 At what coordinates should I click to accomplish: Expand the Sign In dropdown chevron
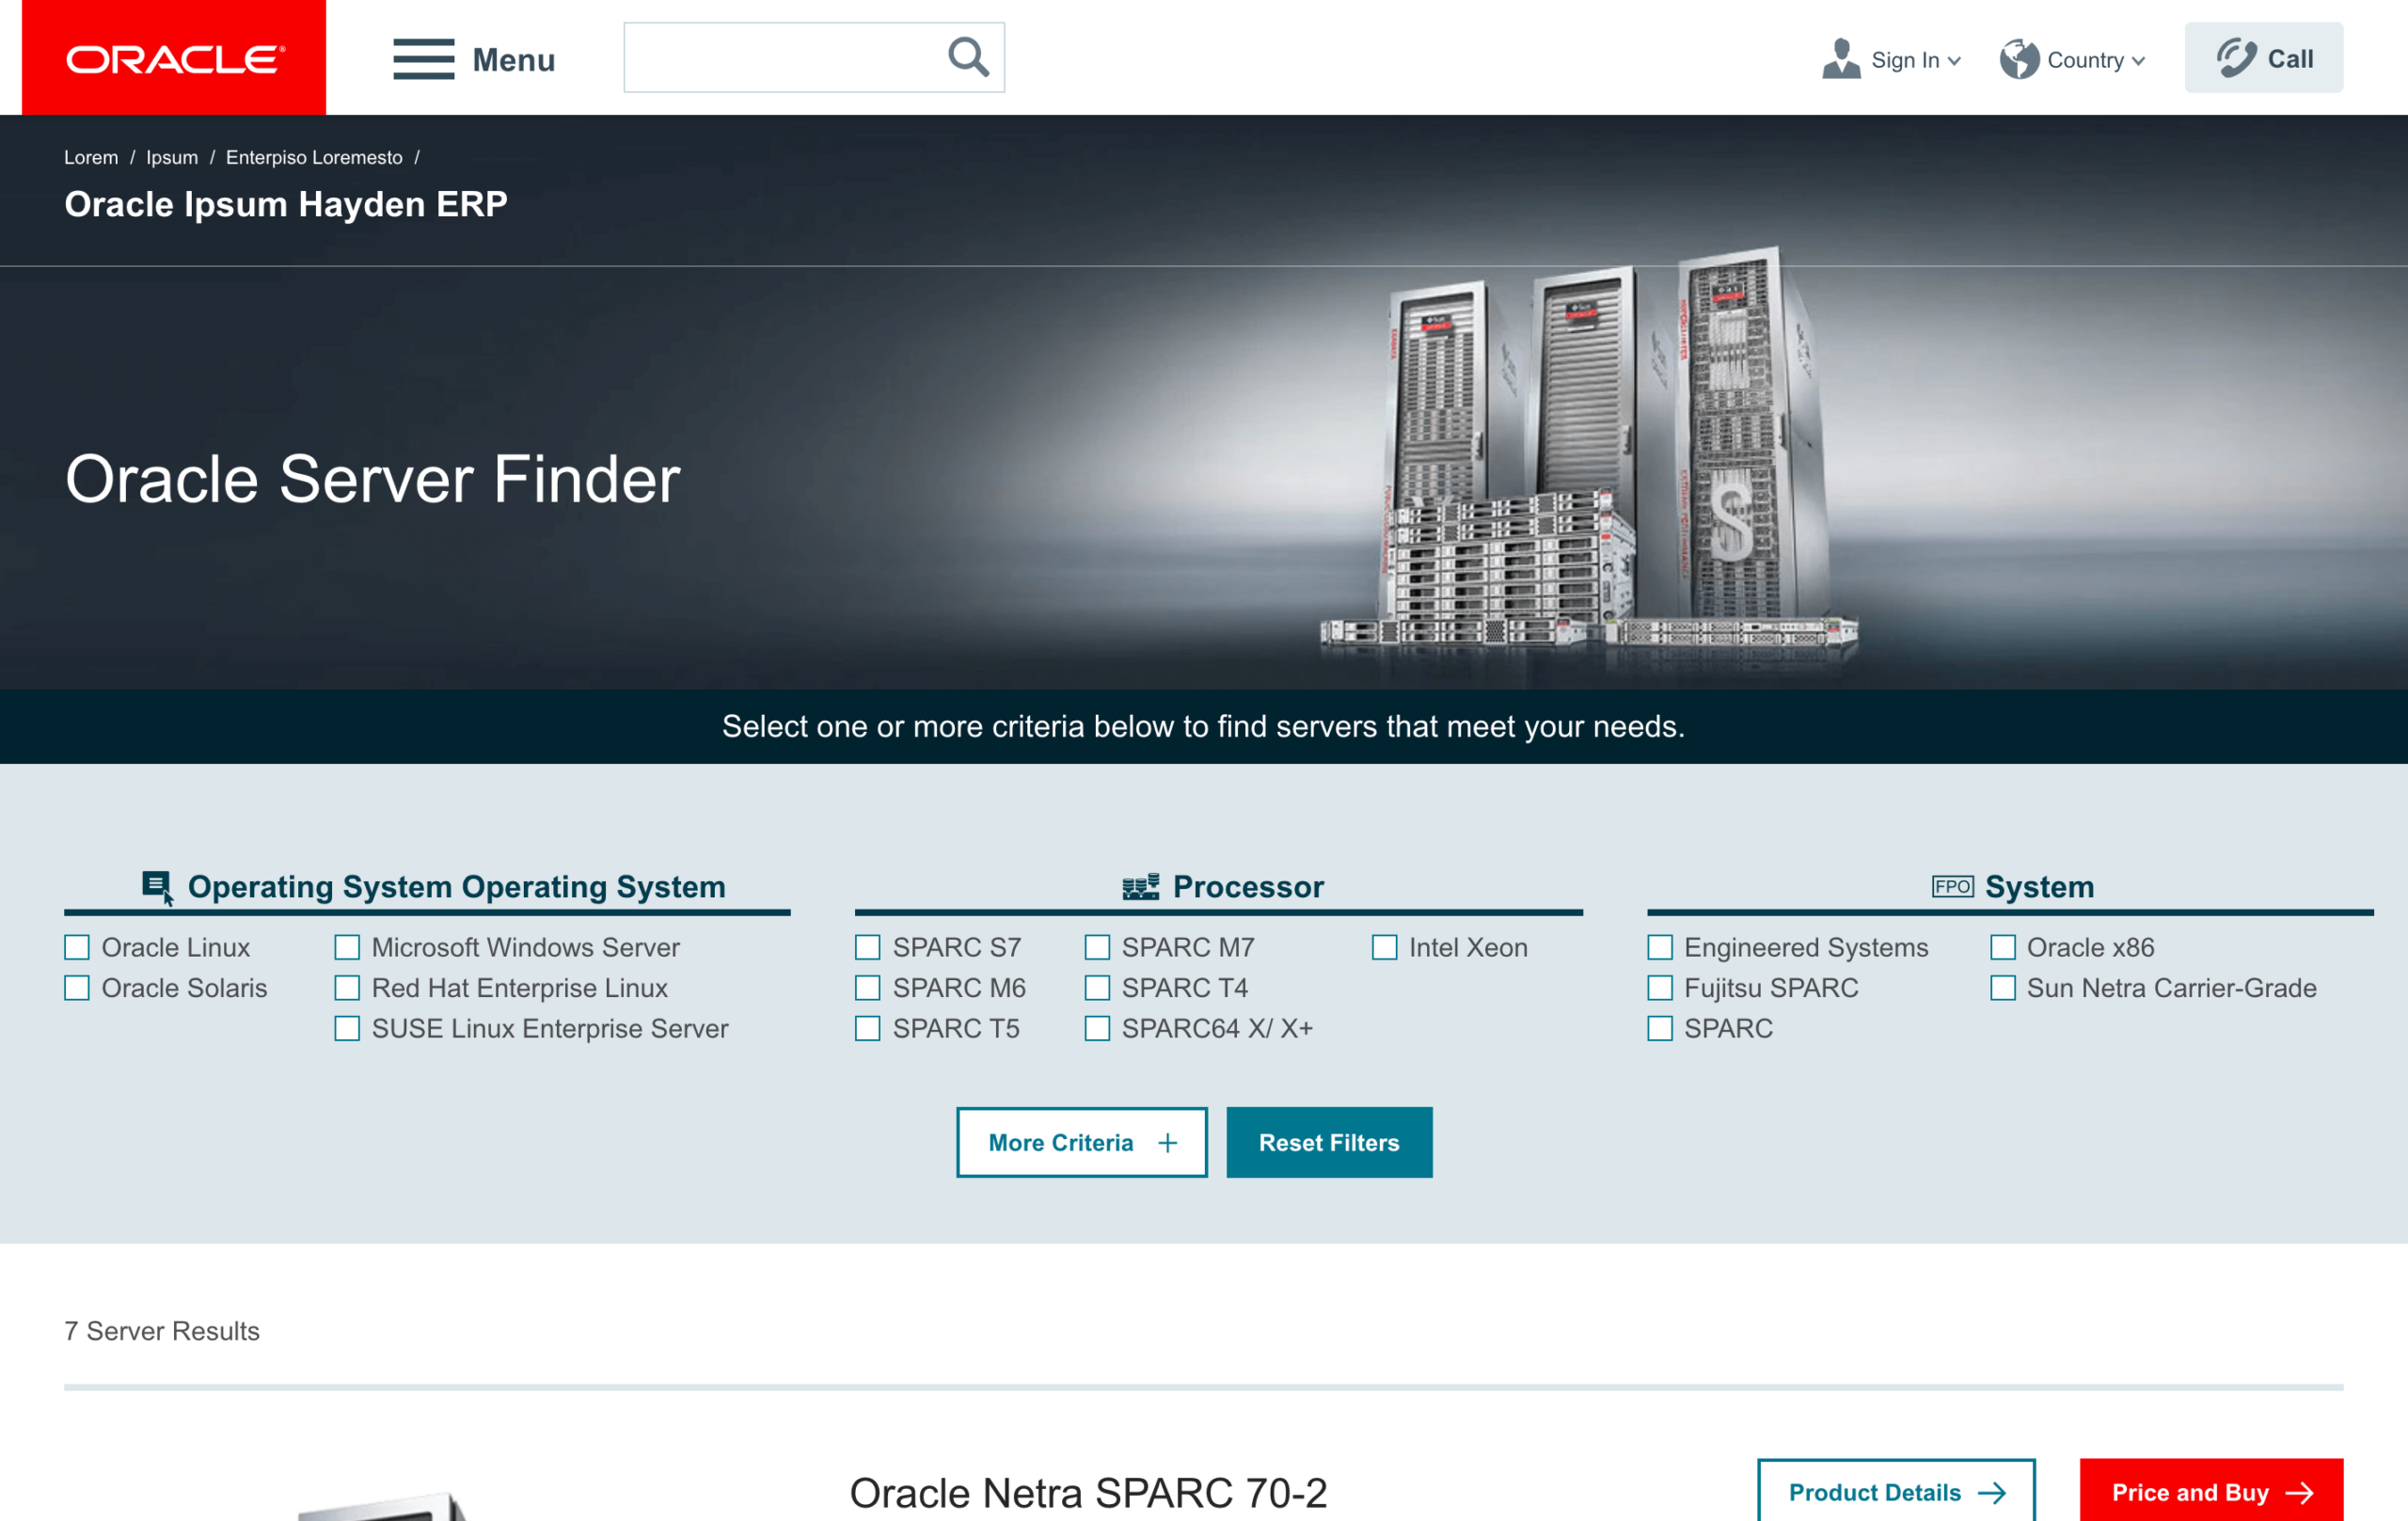point(1954,61)
